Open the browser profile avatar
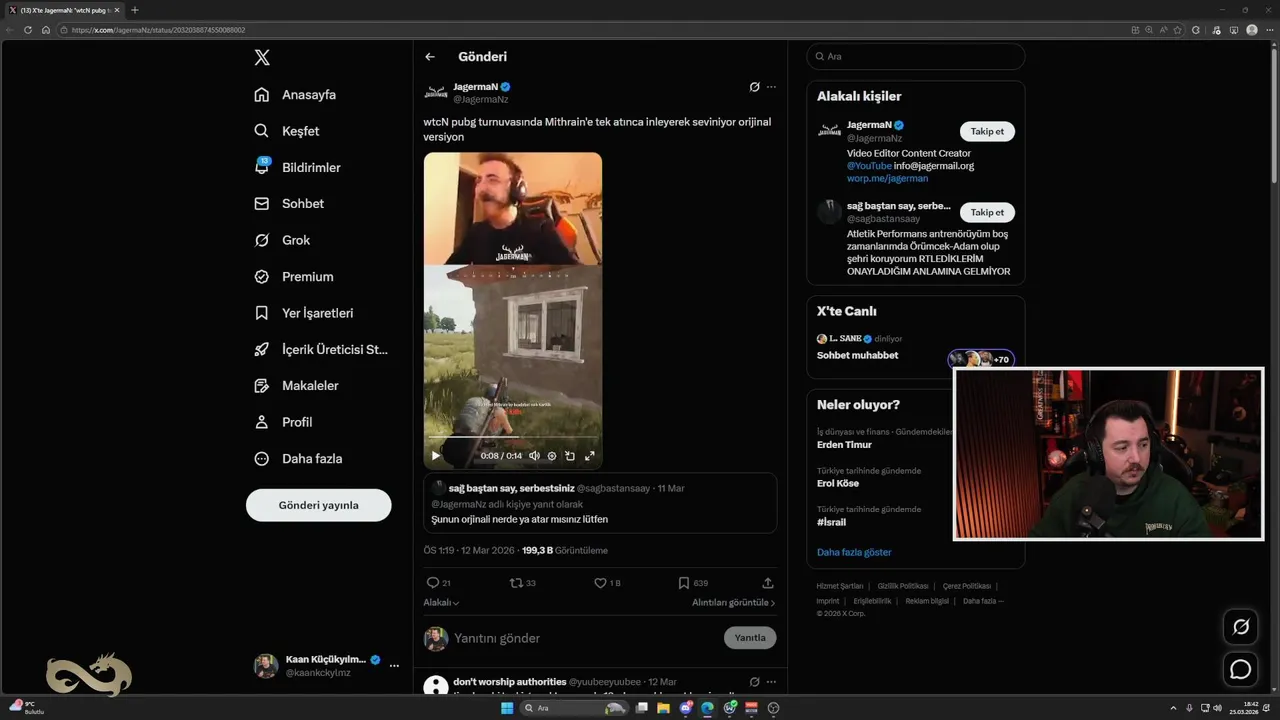 coord(1252,30)
